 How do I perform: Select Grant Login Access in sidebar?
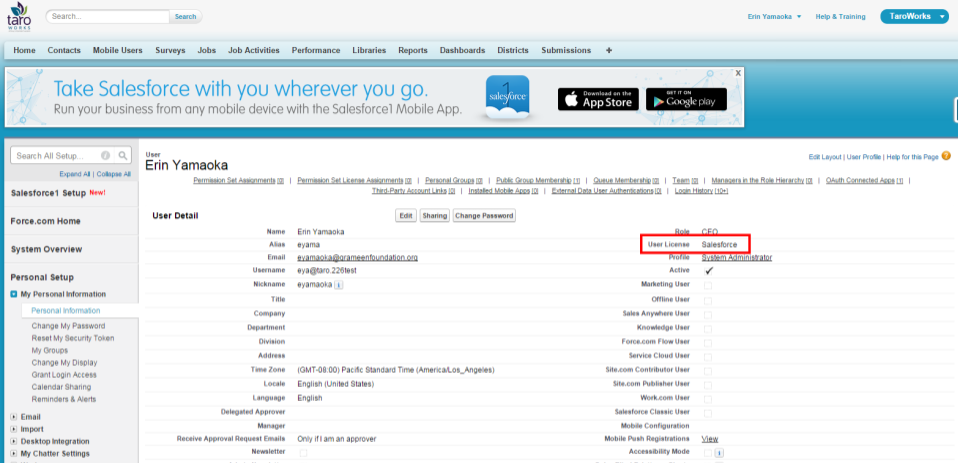[x=64, y=374]
